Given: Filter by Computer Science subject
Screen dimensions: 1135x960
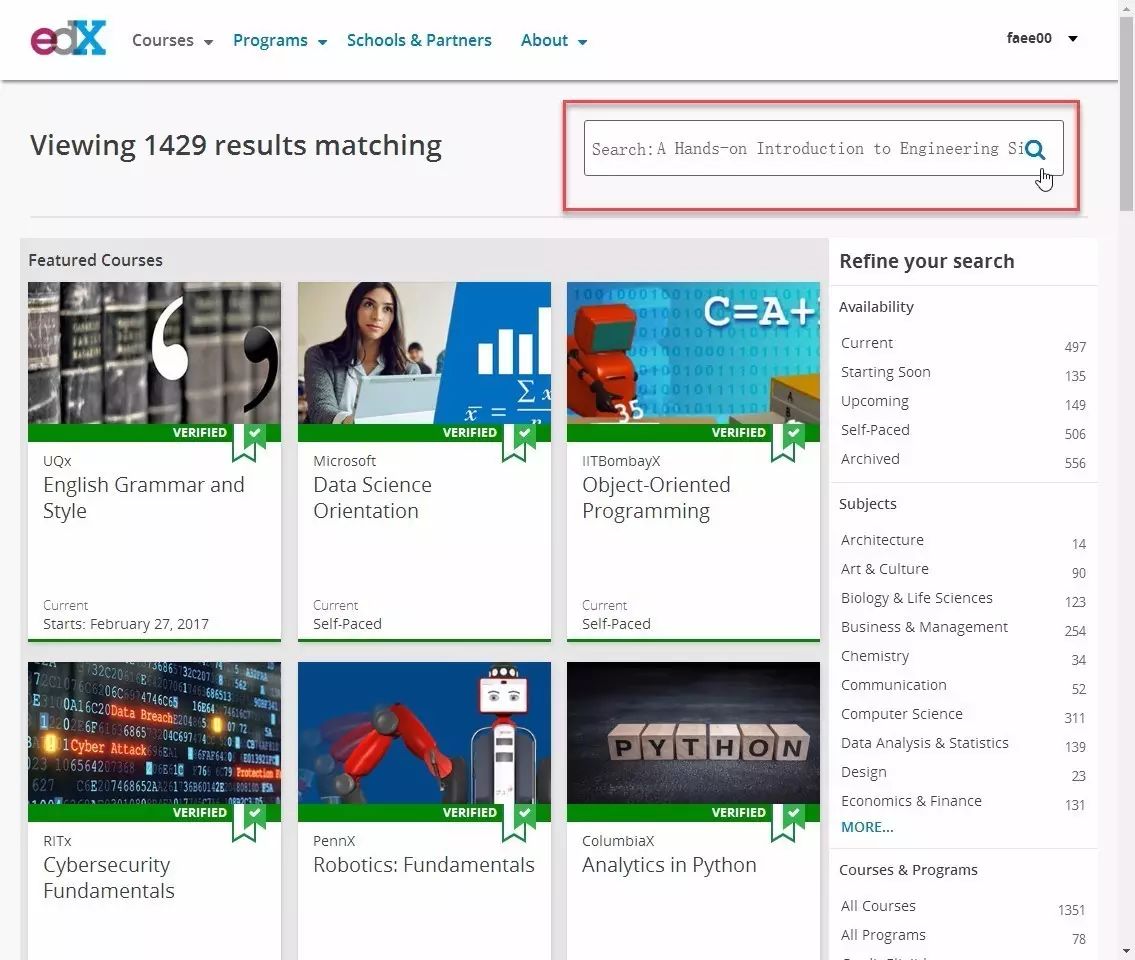Looking at the screenshot, I should [901, 714].
